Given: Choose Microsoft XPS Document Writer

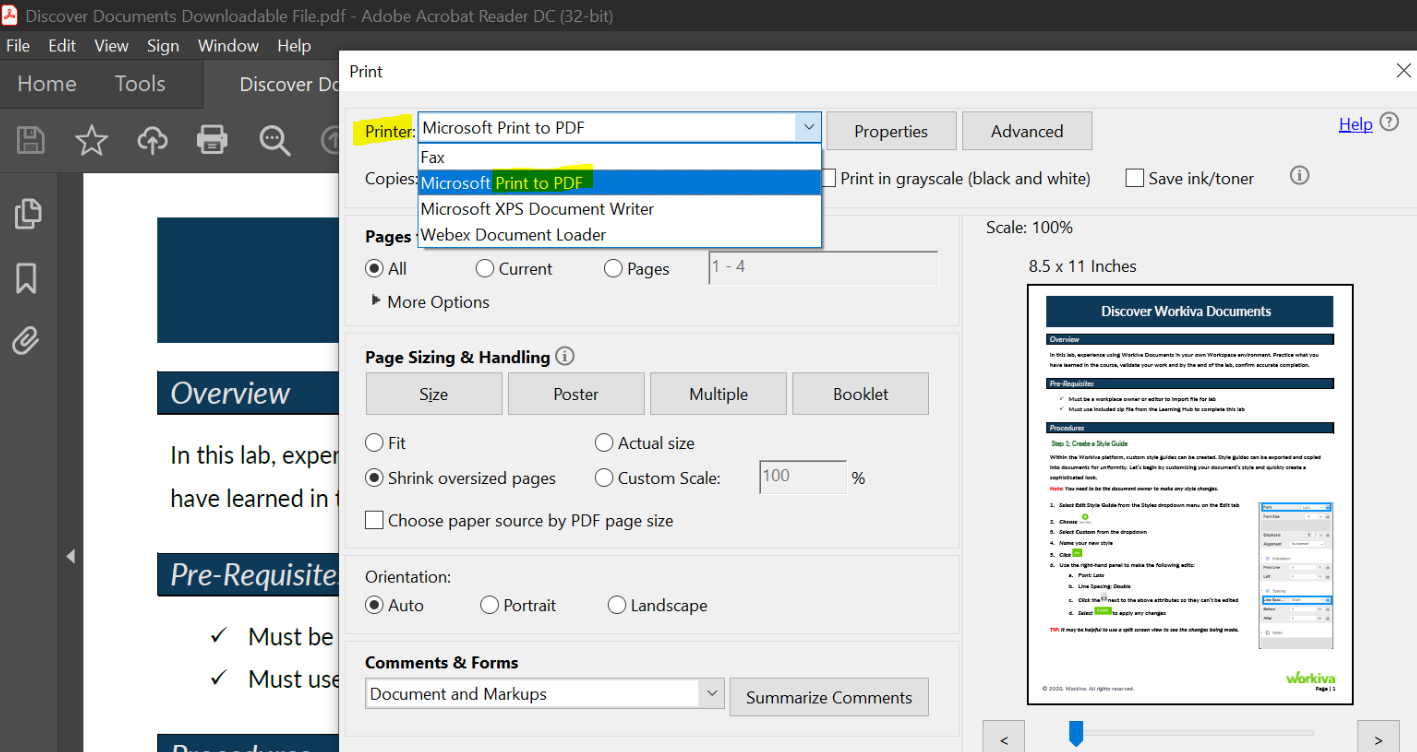Looking at the screenshot, I should click(x=620, y=209).
